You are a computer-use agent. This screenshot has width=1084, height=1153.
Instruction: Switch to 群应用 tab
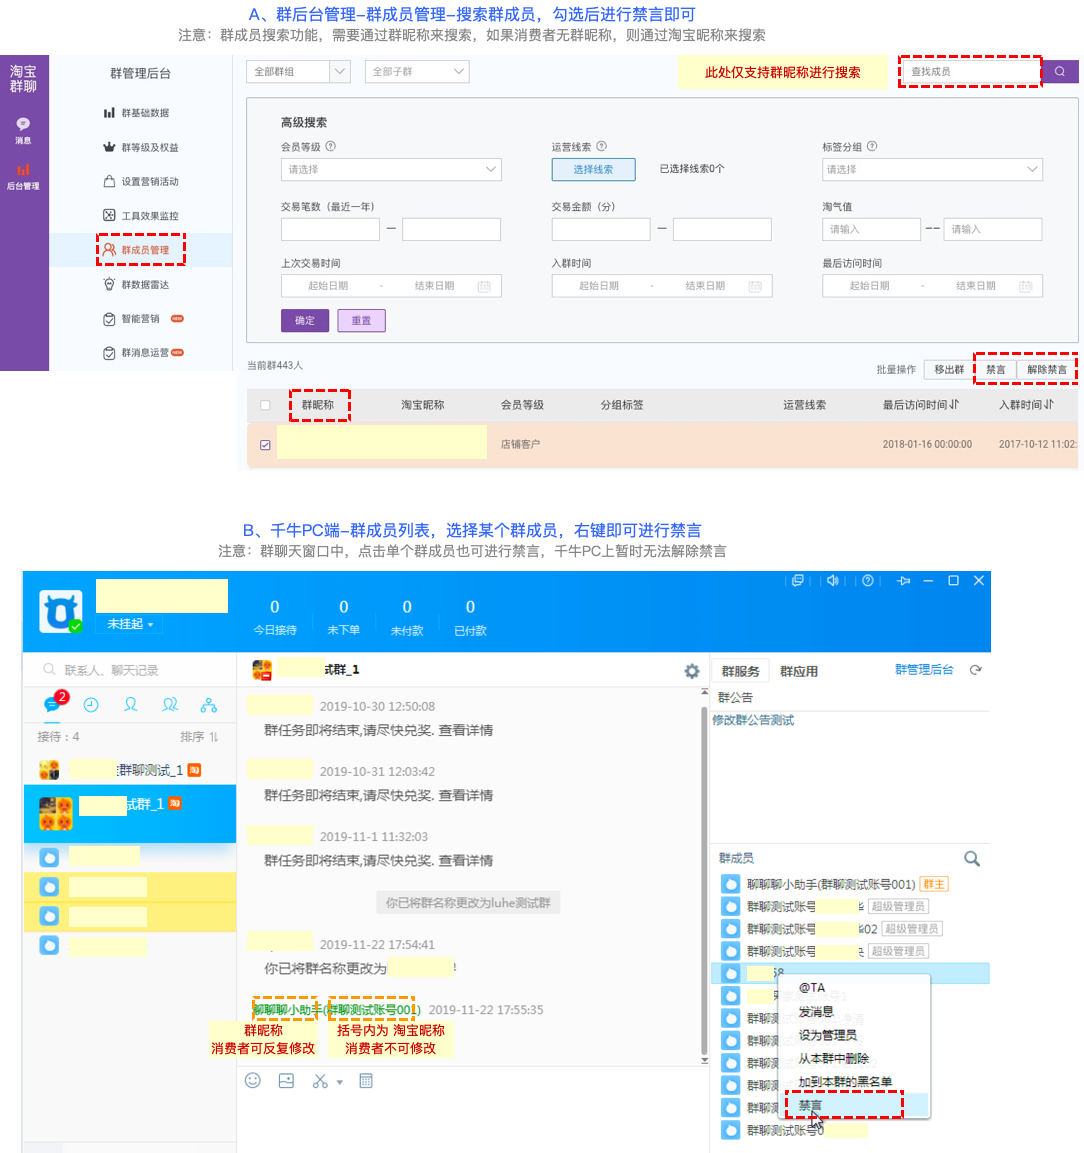click(799, 671)
